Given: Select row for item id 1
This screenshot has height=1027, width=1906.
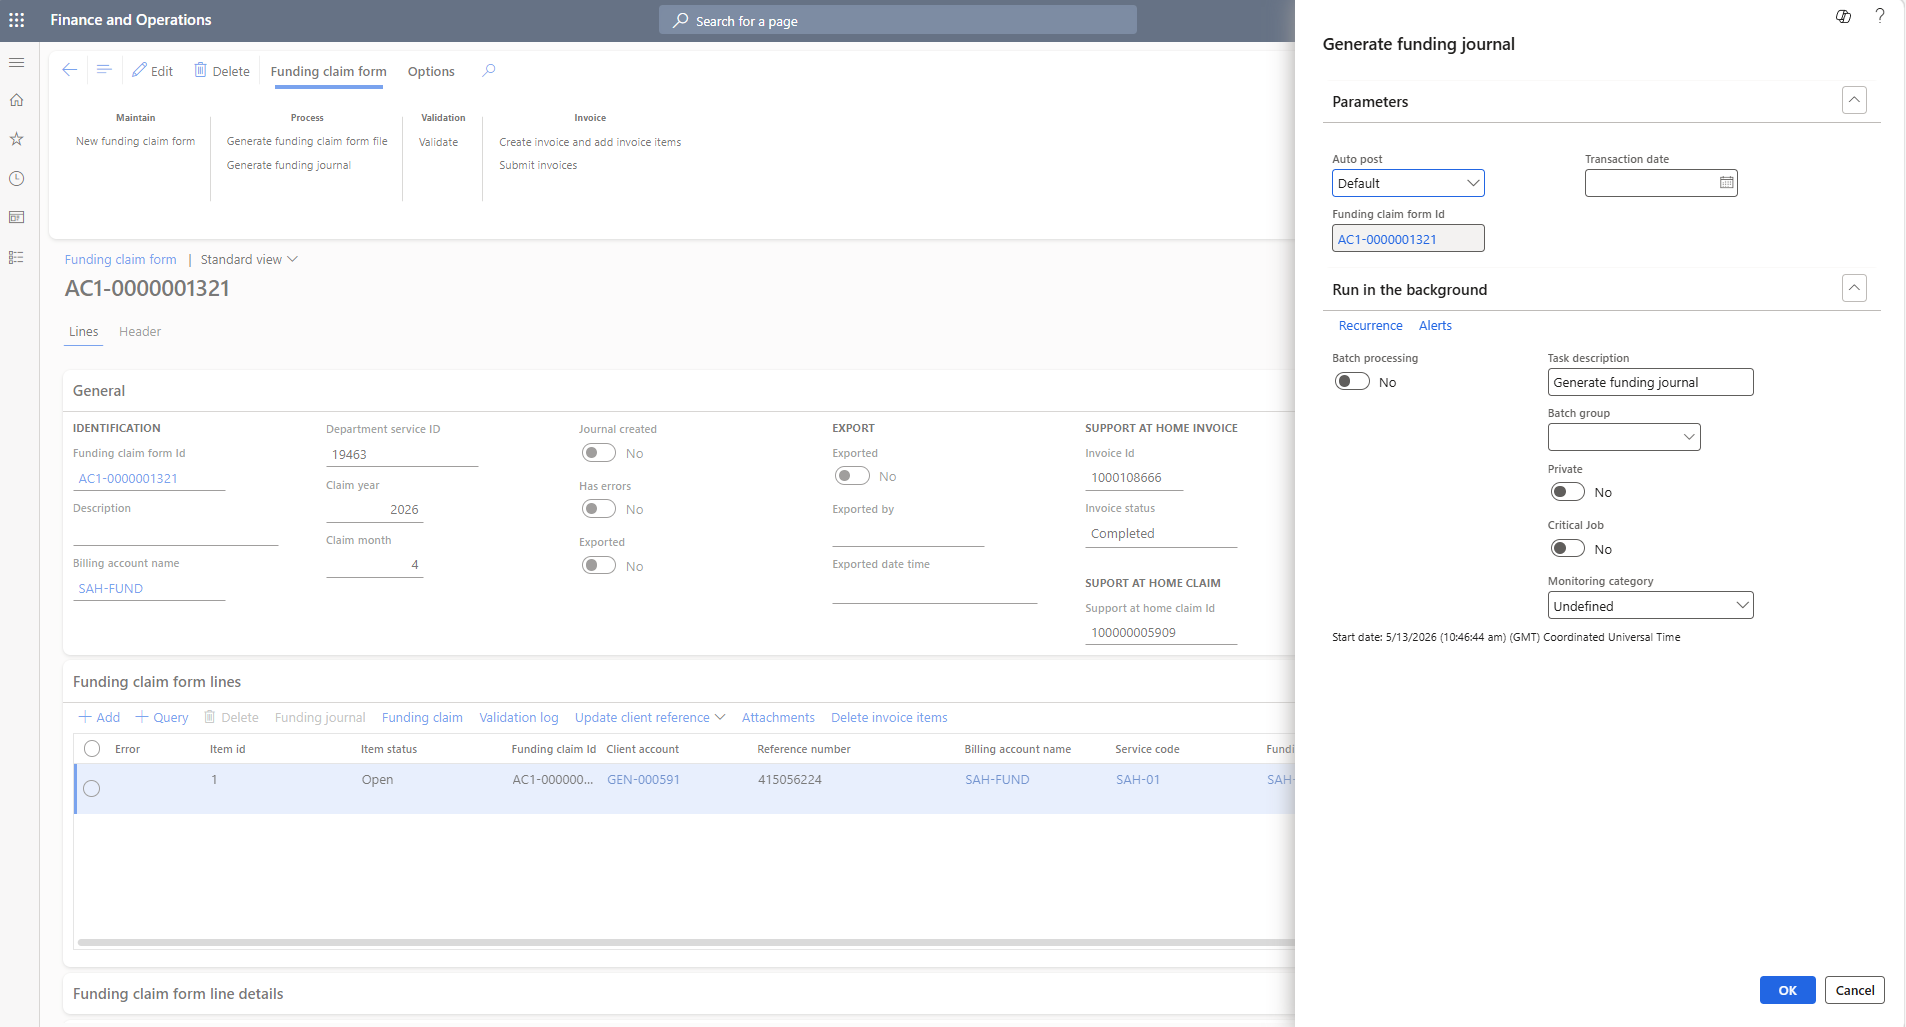Looking at the screenshot, I should pyautogui.click(x=92, y=789).
